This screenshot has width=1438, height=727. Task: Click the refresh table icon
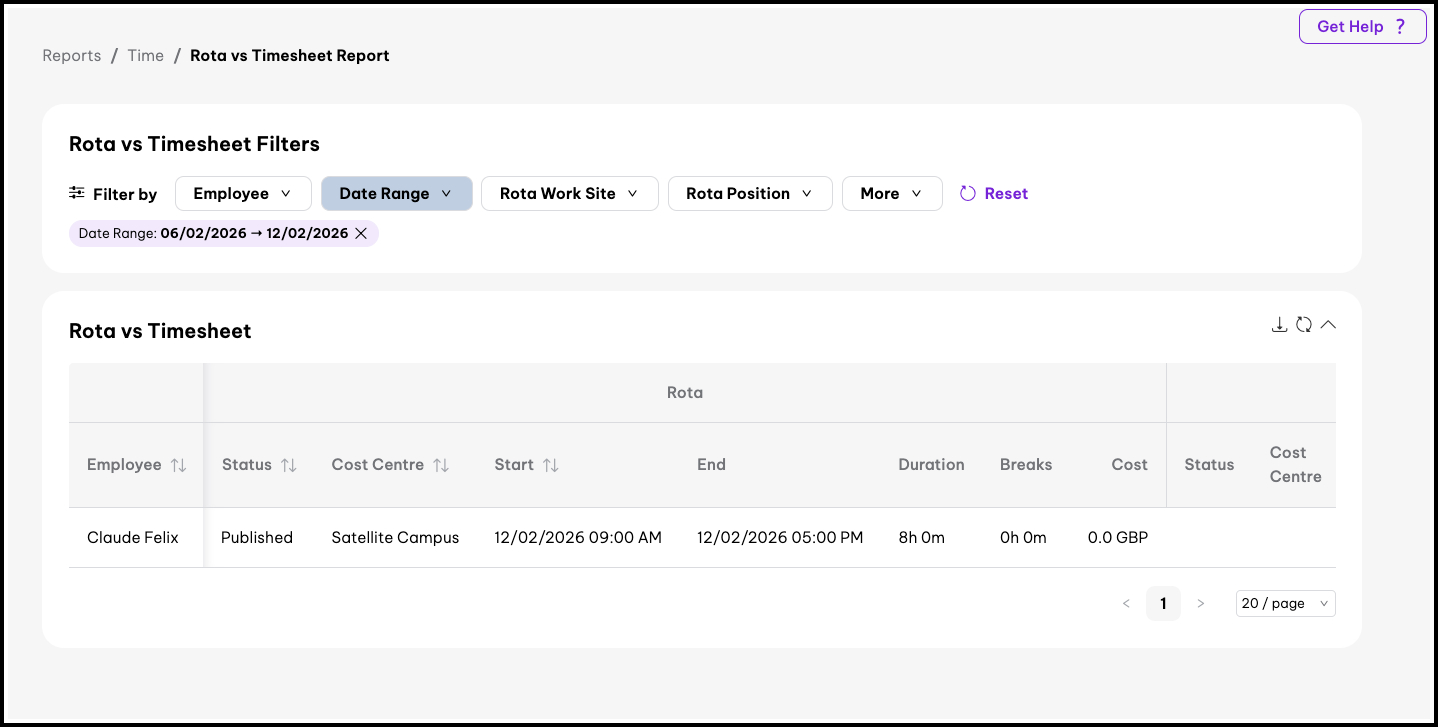(1304, 324)
